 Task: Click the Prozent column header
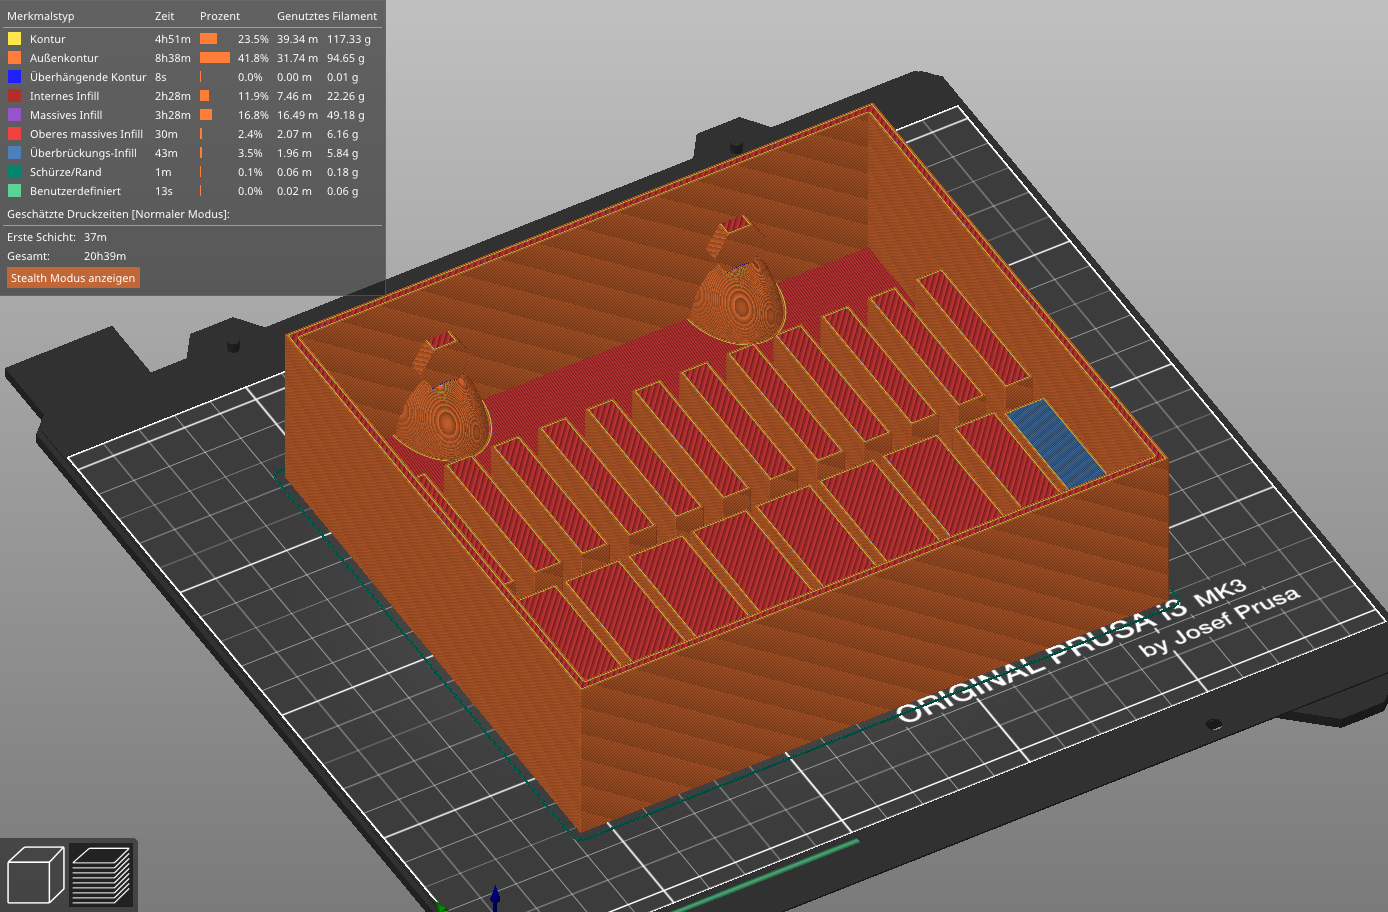[220, 16]
